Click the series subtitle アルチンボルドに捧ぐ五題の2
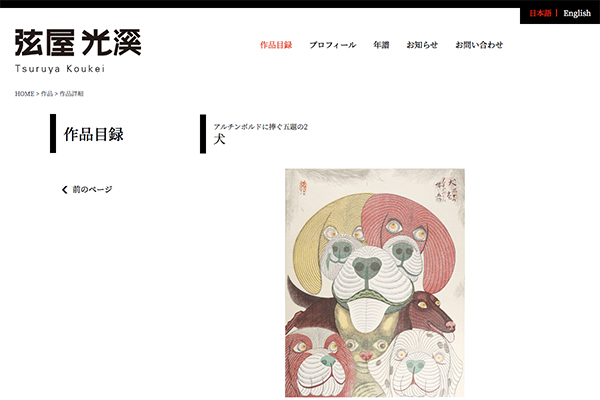 (x=261, y=127)
